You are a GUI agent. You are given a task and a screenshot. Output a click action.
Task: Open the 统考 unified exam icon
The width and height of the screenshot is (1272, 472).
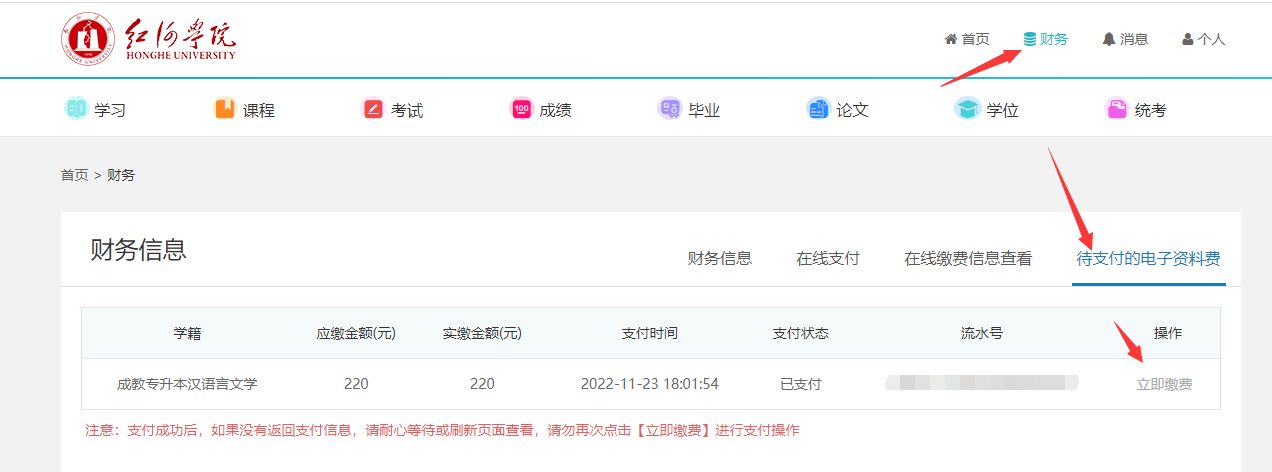pos(1116,109)
